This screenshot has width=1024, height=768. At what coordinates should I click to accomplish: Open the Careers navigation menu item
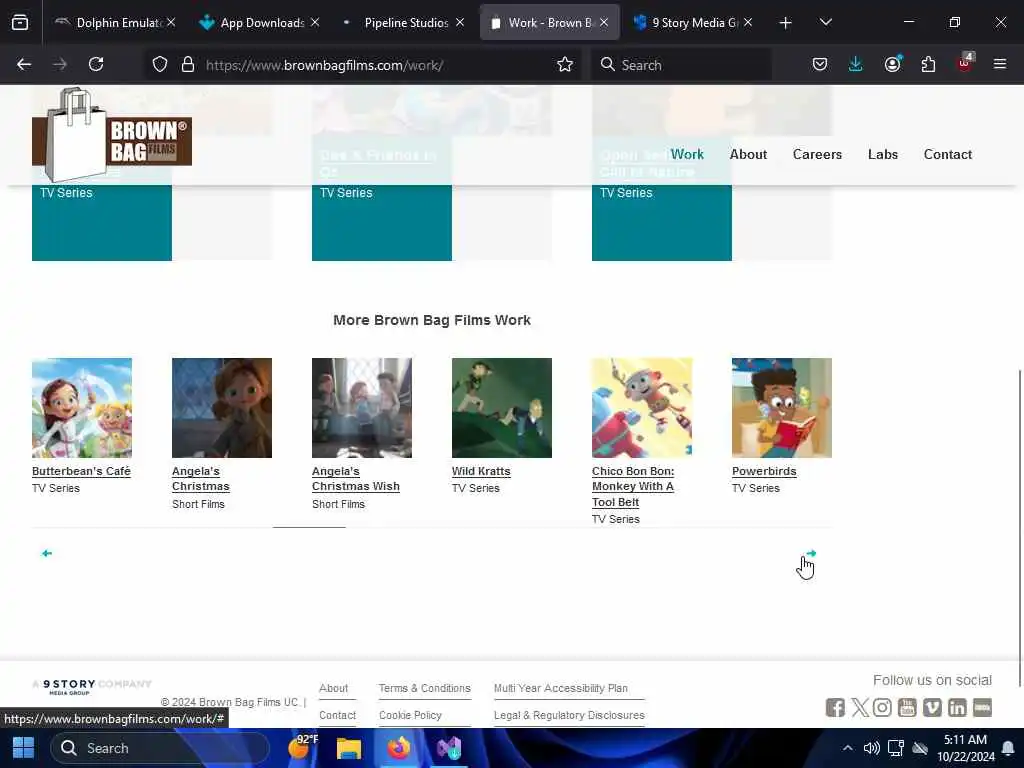[817, 154]
